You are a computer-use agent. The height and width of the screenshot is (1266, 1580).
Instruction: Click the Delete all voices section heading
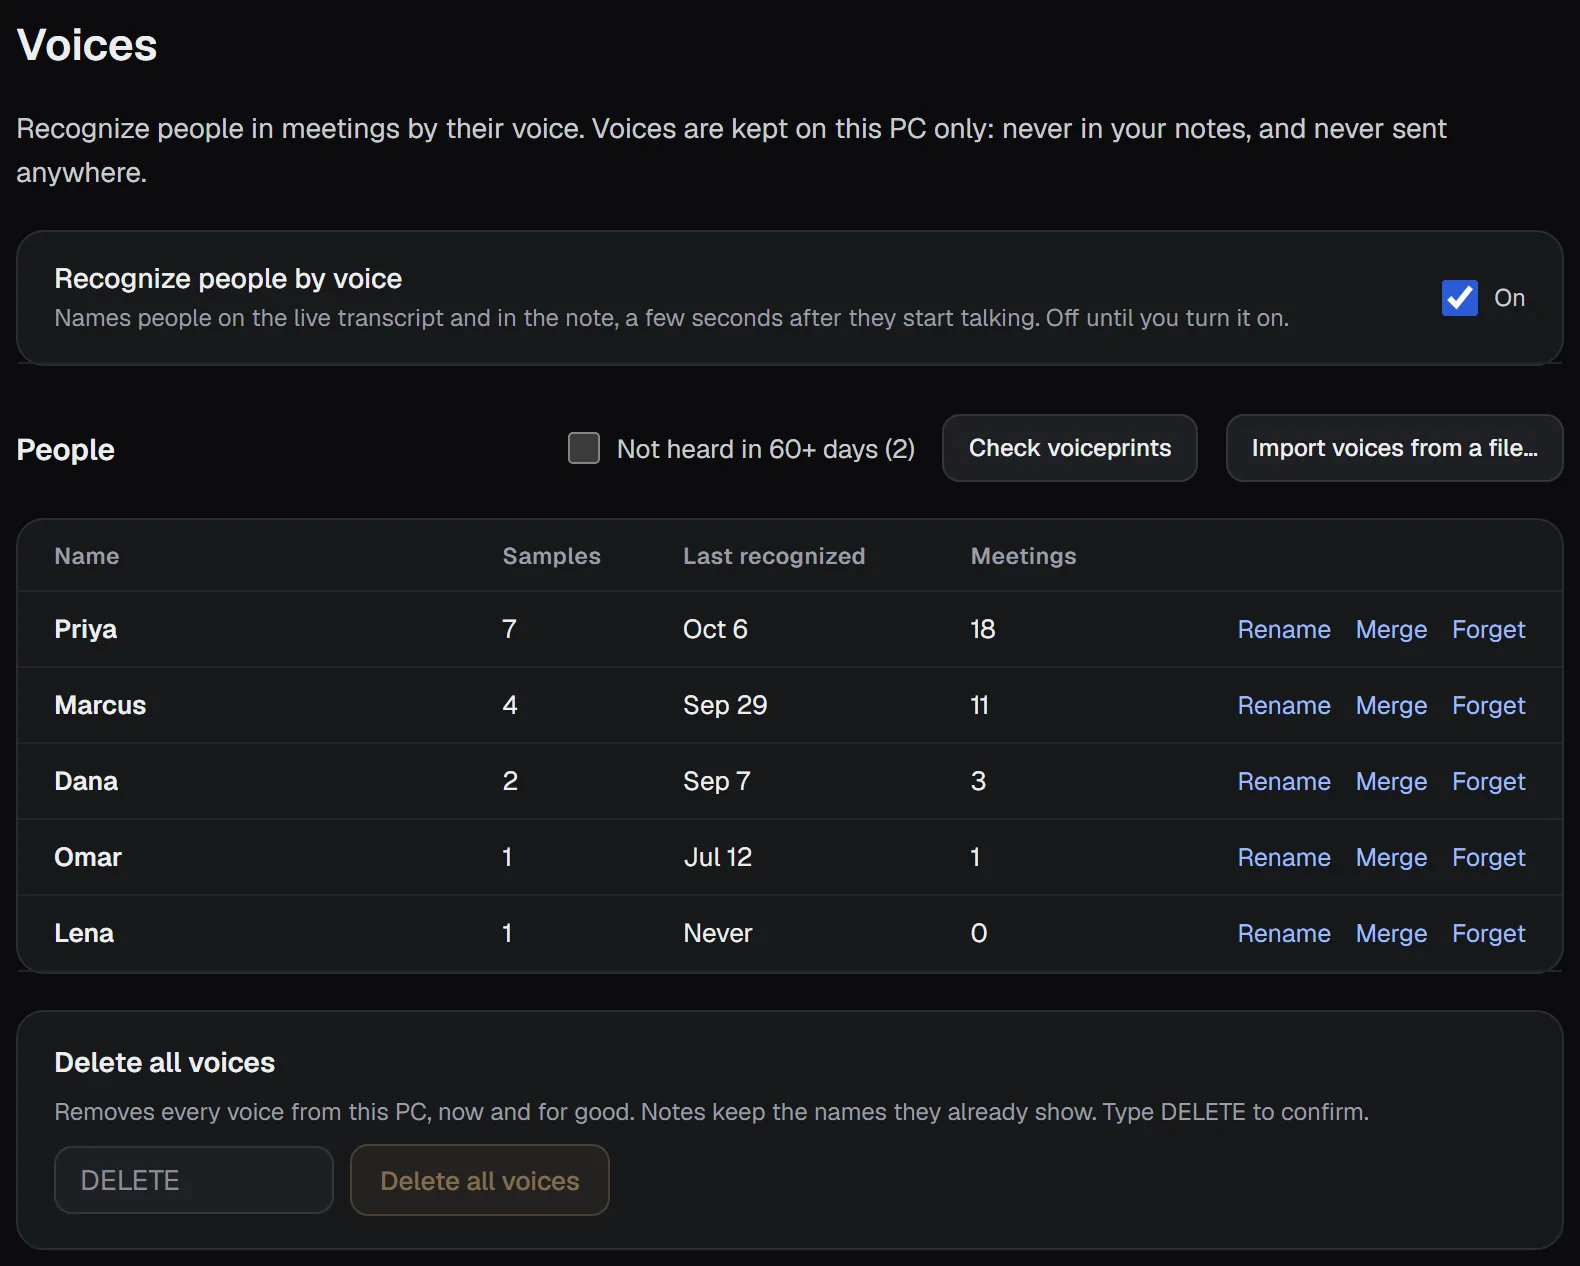point(165,1062)
